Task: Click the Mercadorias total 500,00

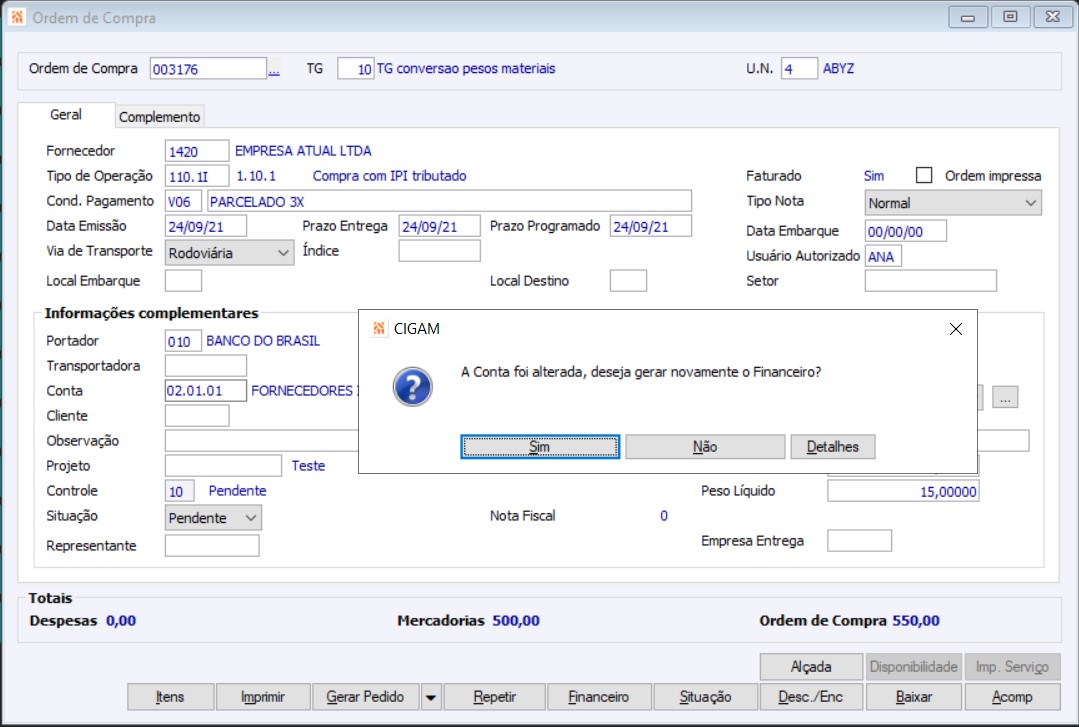Action: 516,620
